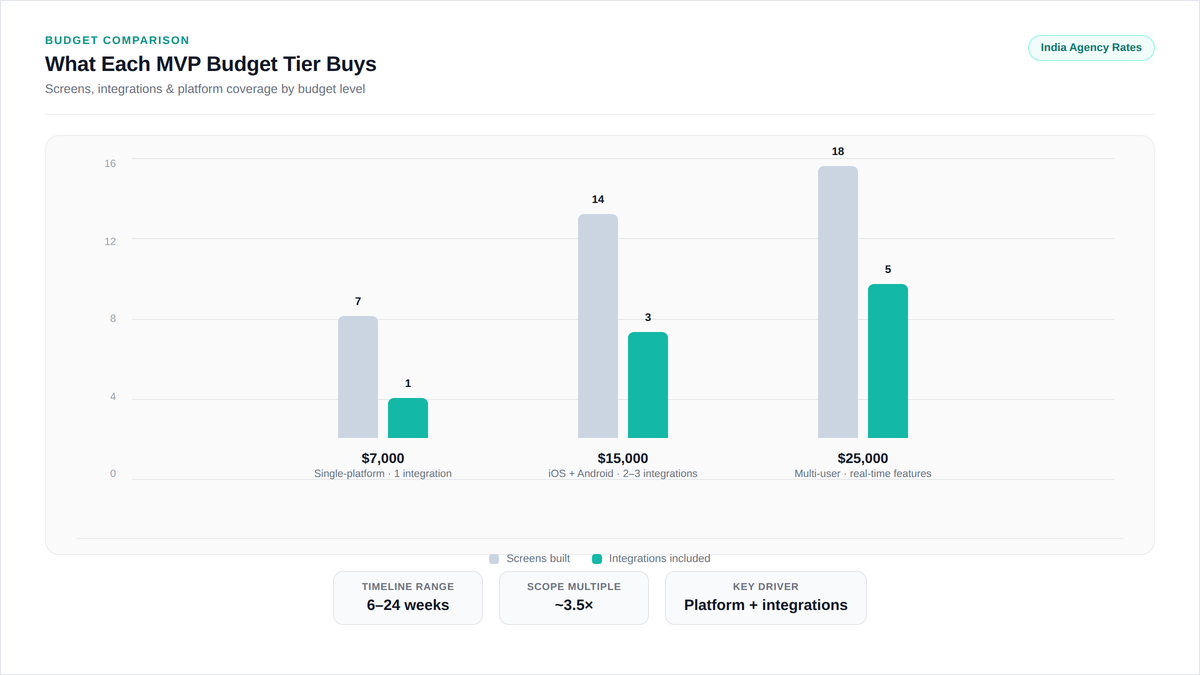The height and width of the screenshot is (675, 1200).
Task: Click the y-axis tick label 12
Action: (x=110, y=241)
